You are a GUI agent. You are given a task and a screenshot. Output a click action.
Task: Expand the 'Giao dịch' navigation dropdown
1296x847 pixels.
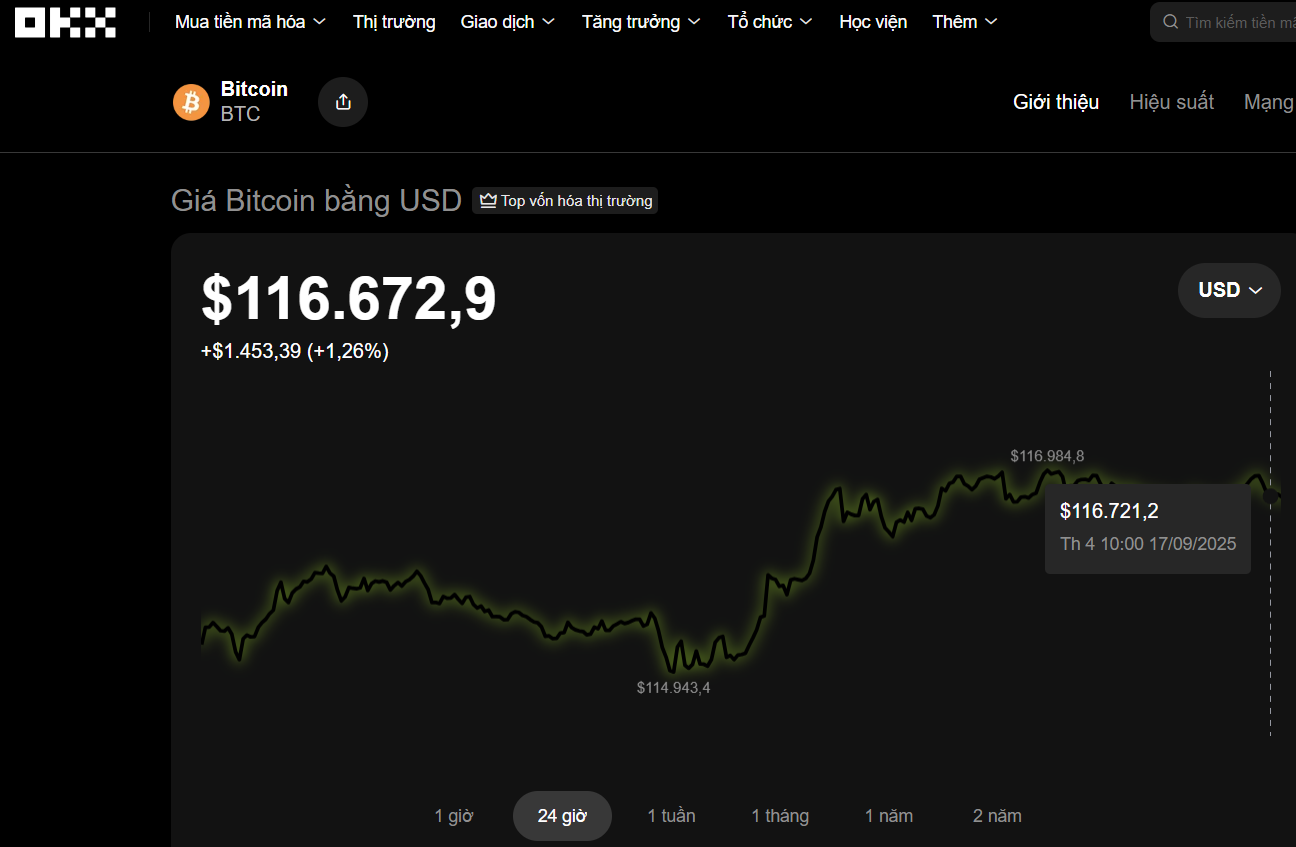[x=508, y=21]
